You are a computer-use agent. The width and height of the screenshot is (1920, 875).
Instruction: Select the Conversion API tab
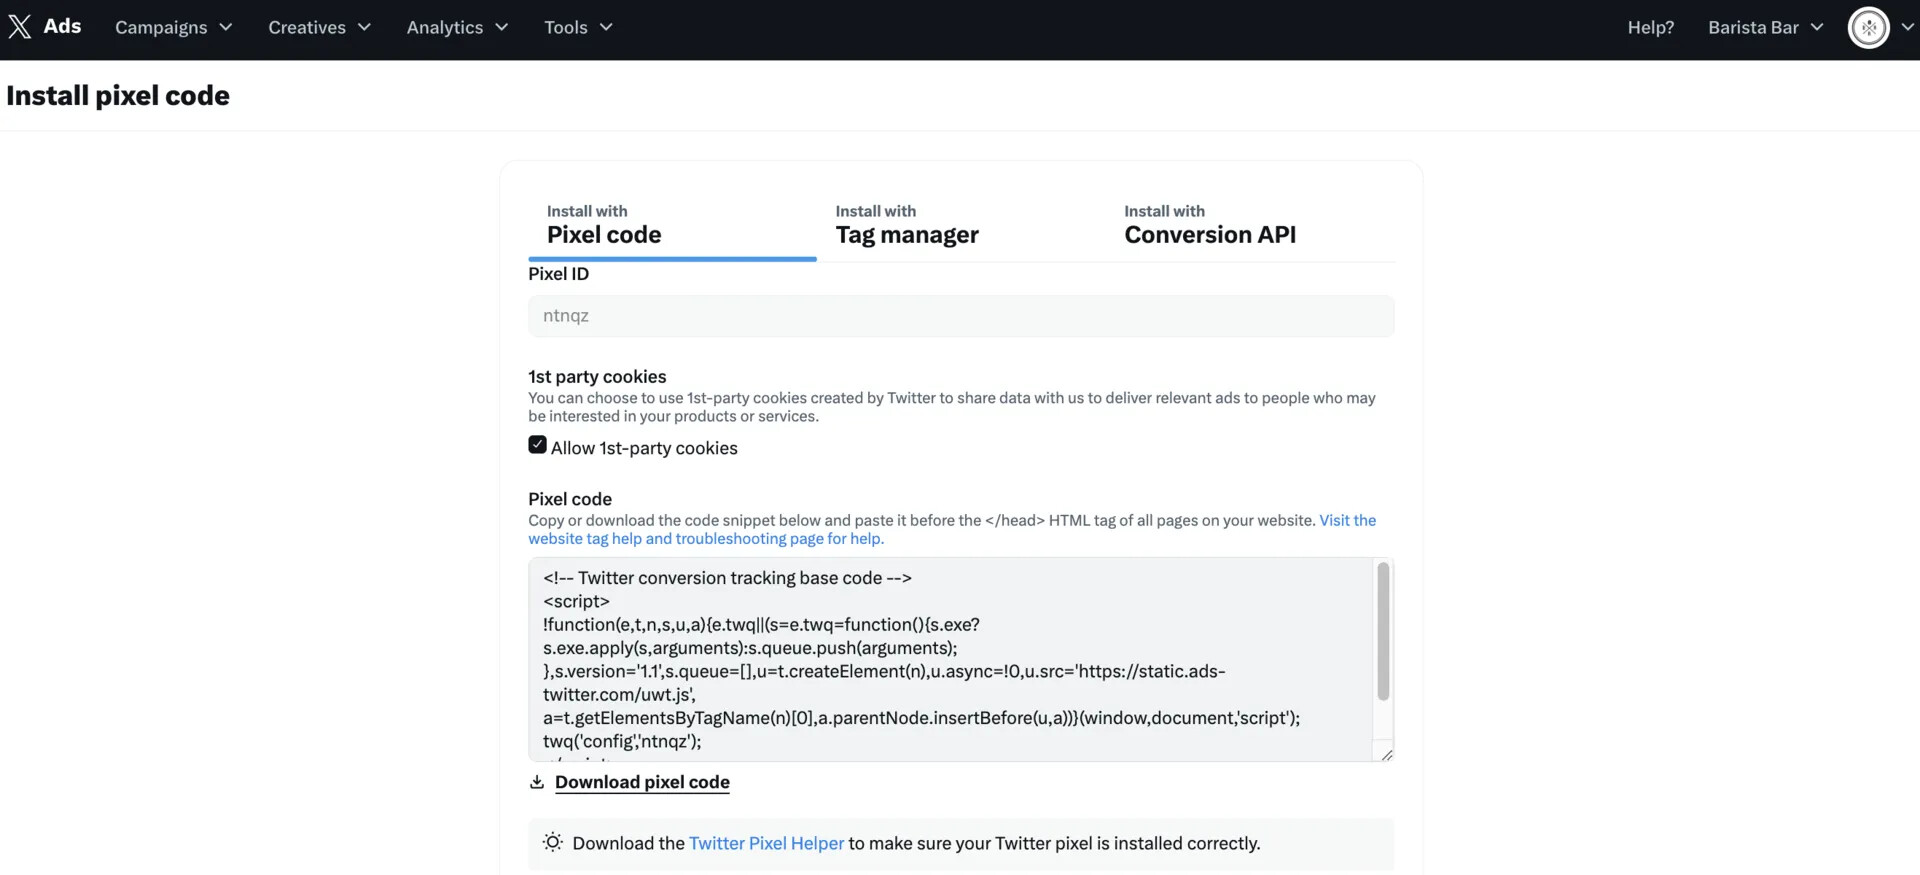coord(1209,225)
